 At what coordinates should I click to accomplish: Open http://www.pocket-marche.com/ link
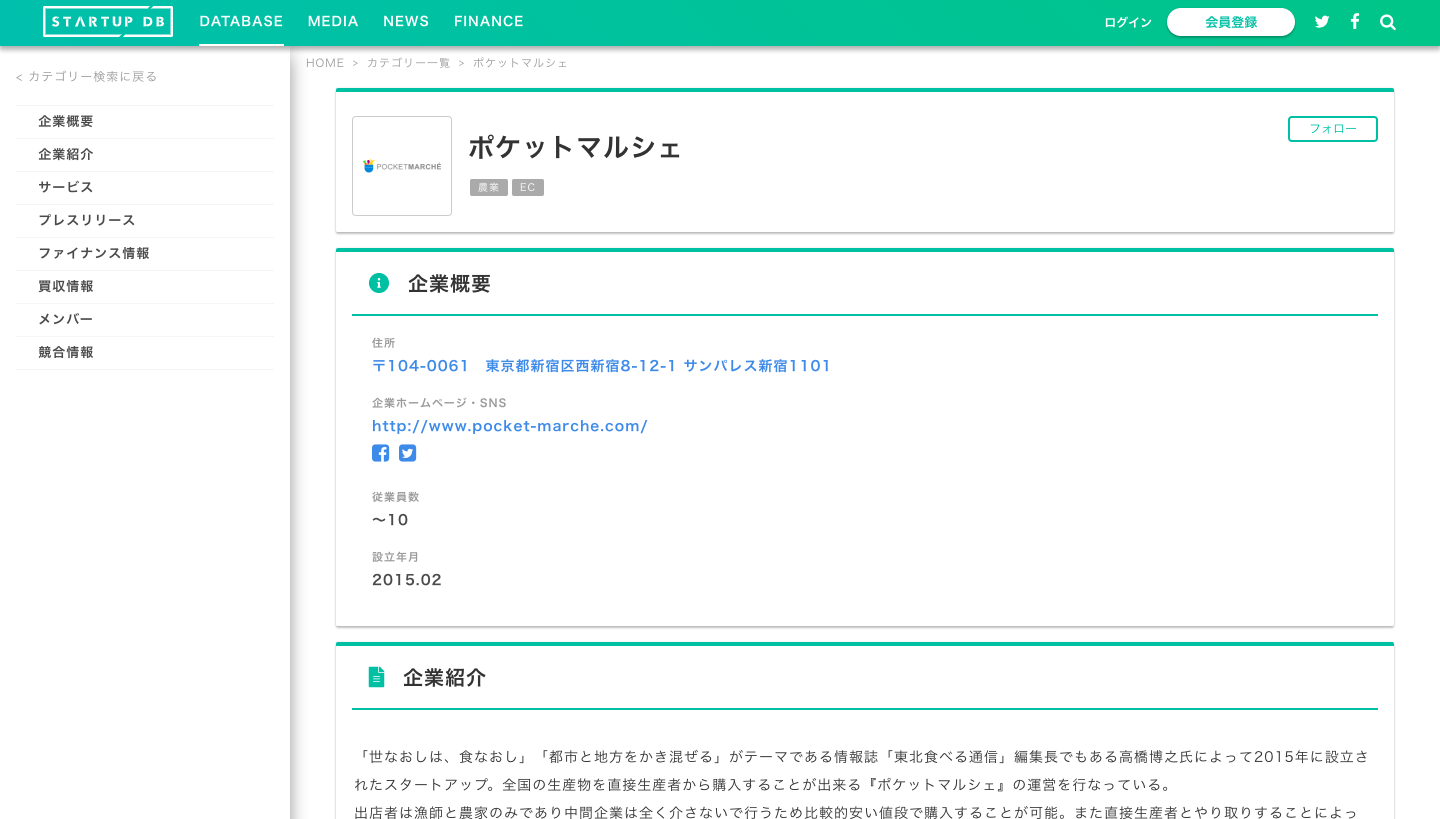[x=510, y=426]
